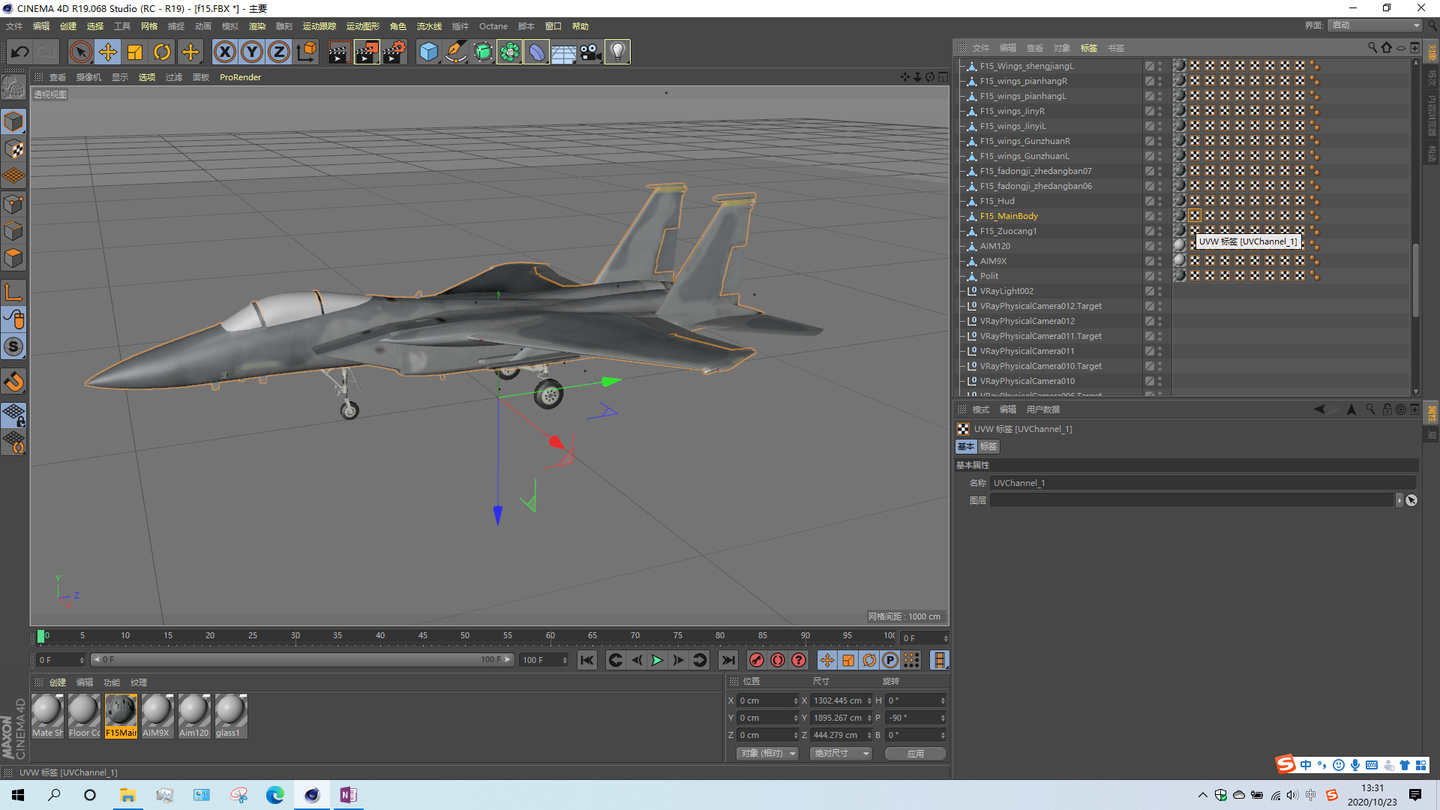The image size is (1440, 810).
Task: Switch to Coordinate System toggle icon
Action: (x=307, y=52)
